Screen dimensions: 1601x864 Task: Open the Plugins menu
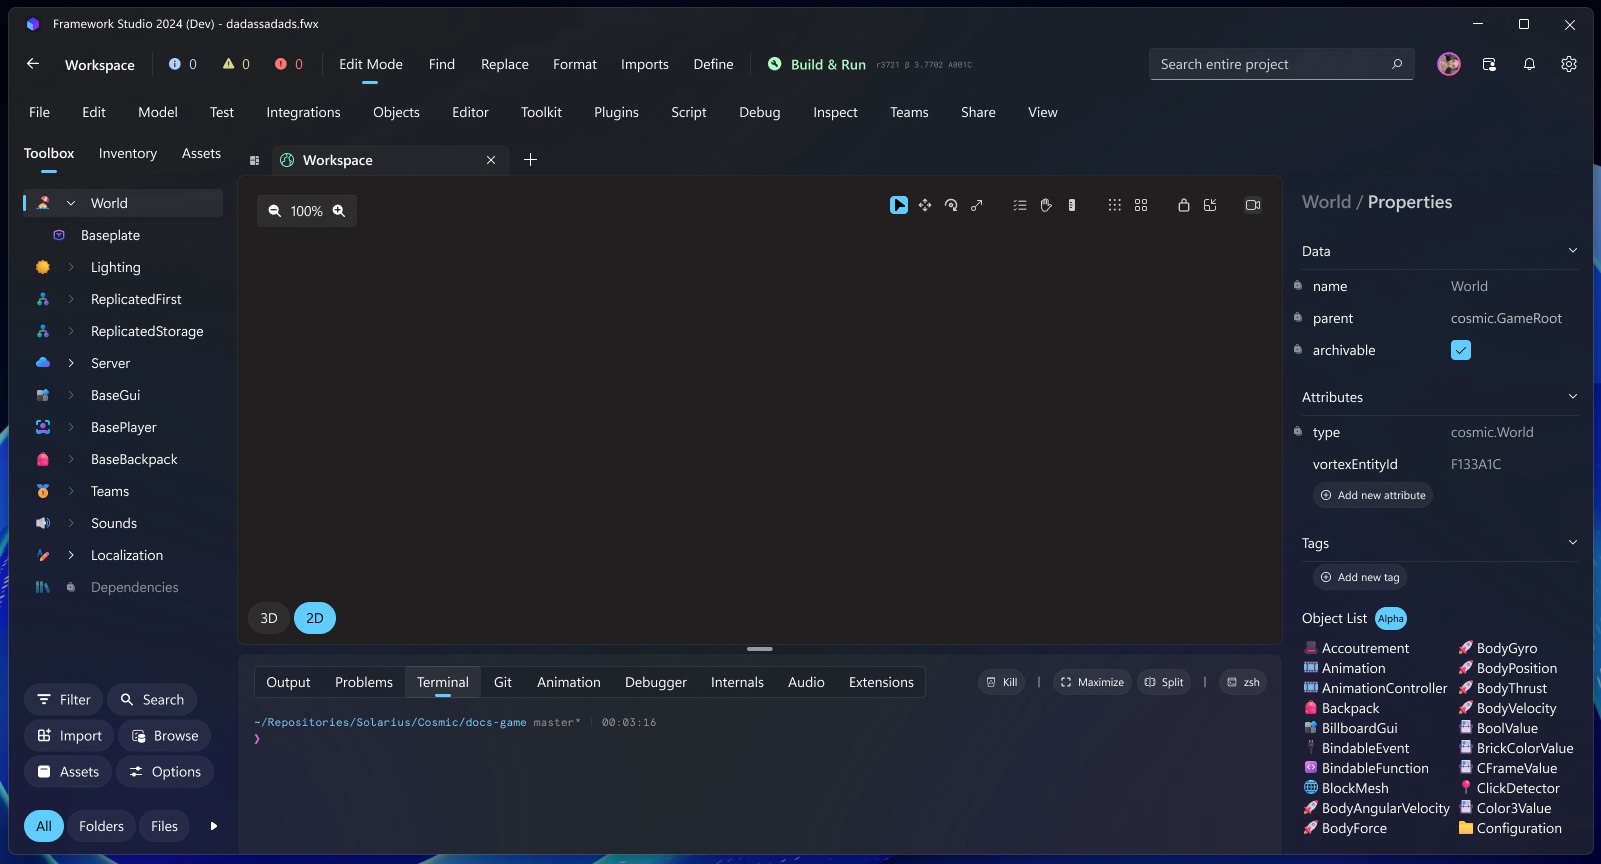[x=616, y=112]
